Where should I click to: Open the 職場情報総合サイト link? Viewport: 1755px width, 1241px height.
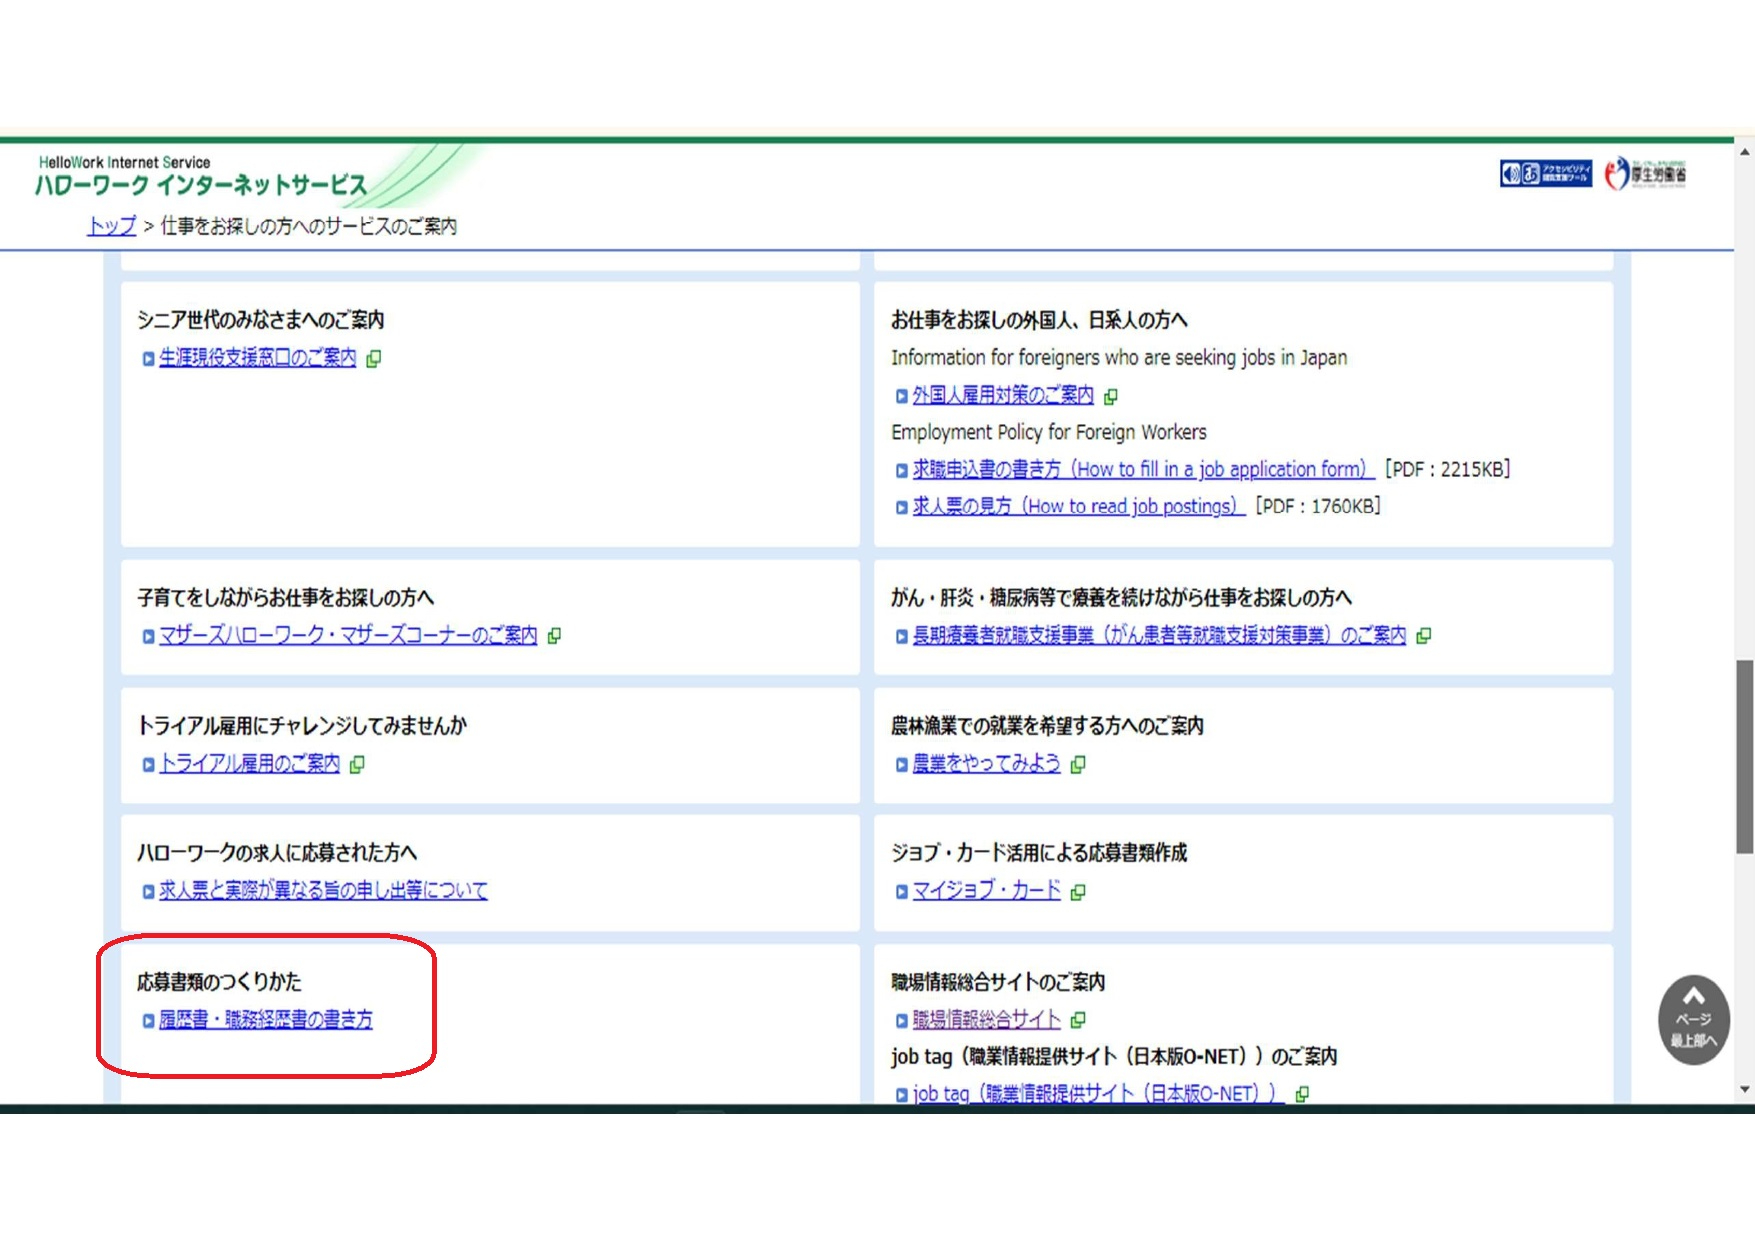pos(984,1020)
